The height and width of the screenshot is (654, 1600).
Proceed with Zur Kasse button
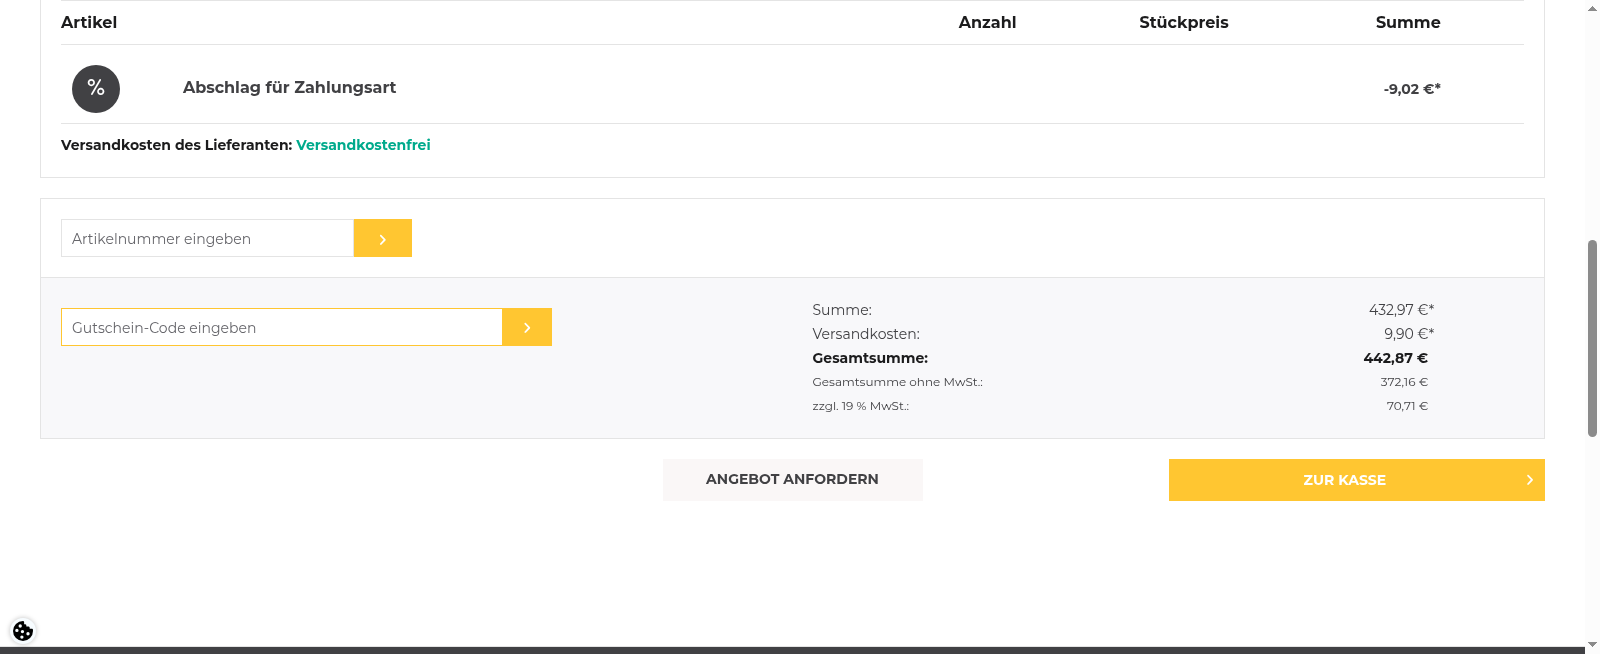click(1356, 480)
